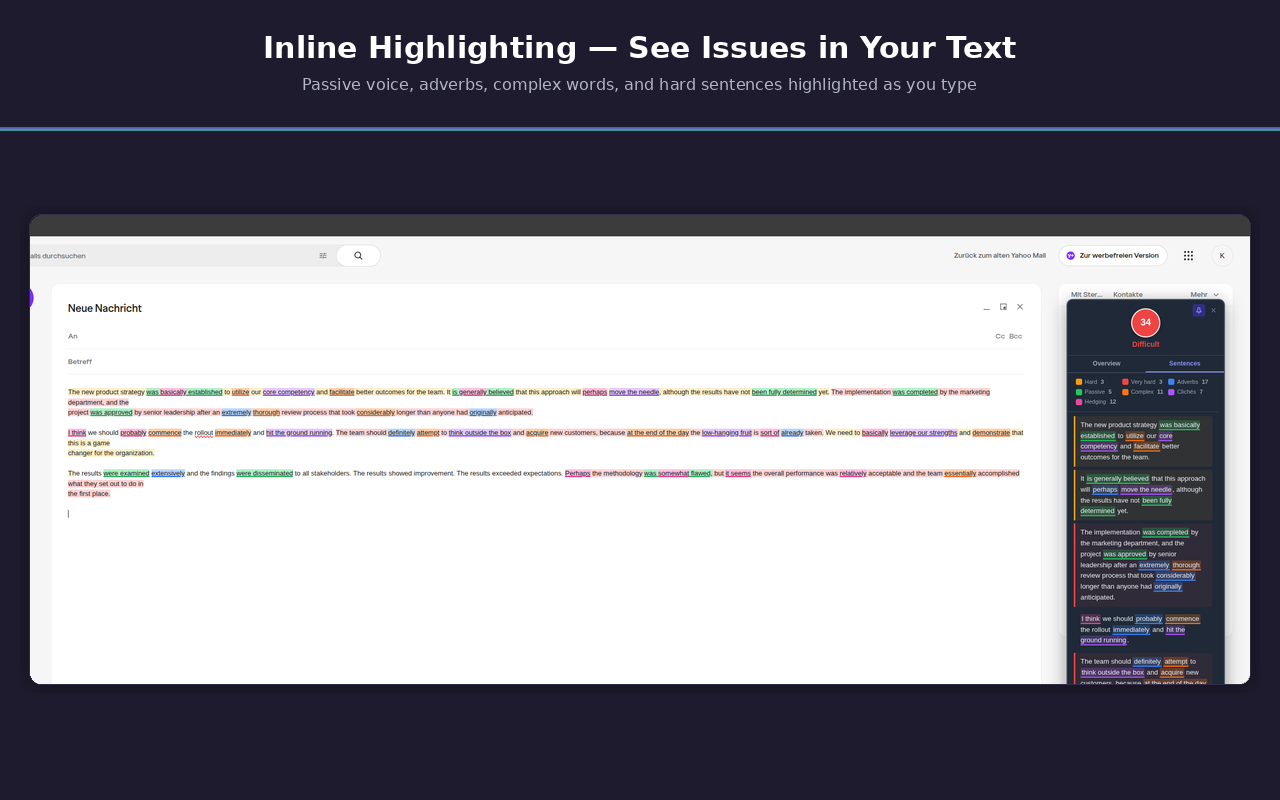Click the Hard yellow legend marker

click(x=1079, y=382)
